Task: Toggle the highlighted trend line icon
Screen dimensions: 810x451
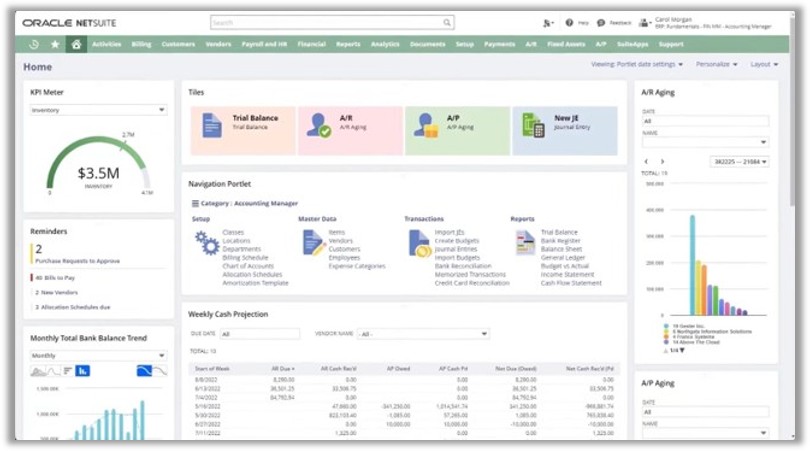Action: point(144,371)
